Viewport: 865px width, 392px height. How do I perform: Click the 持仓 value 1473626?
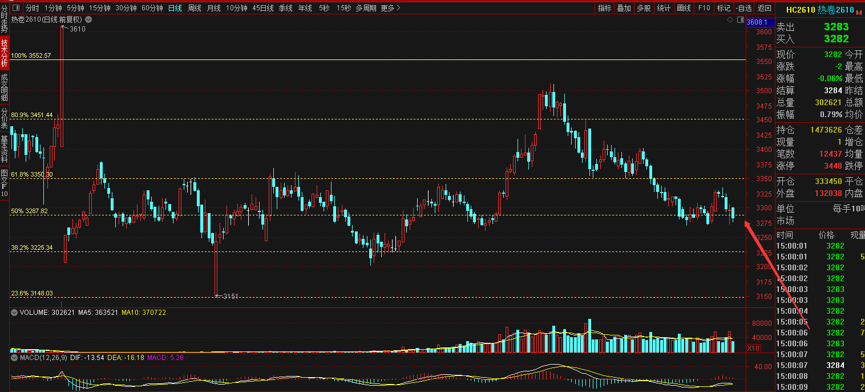click(826, 130)
